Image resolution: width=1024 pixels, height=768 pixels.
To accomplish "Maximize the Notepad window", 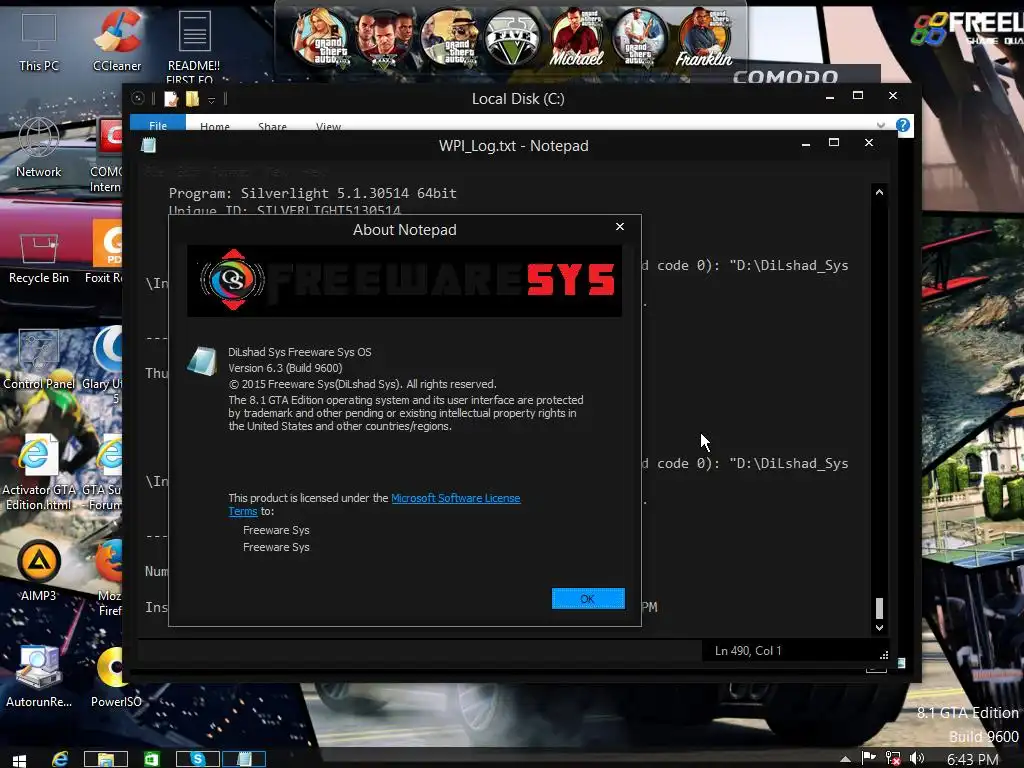I will click(x=834, y=142).
